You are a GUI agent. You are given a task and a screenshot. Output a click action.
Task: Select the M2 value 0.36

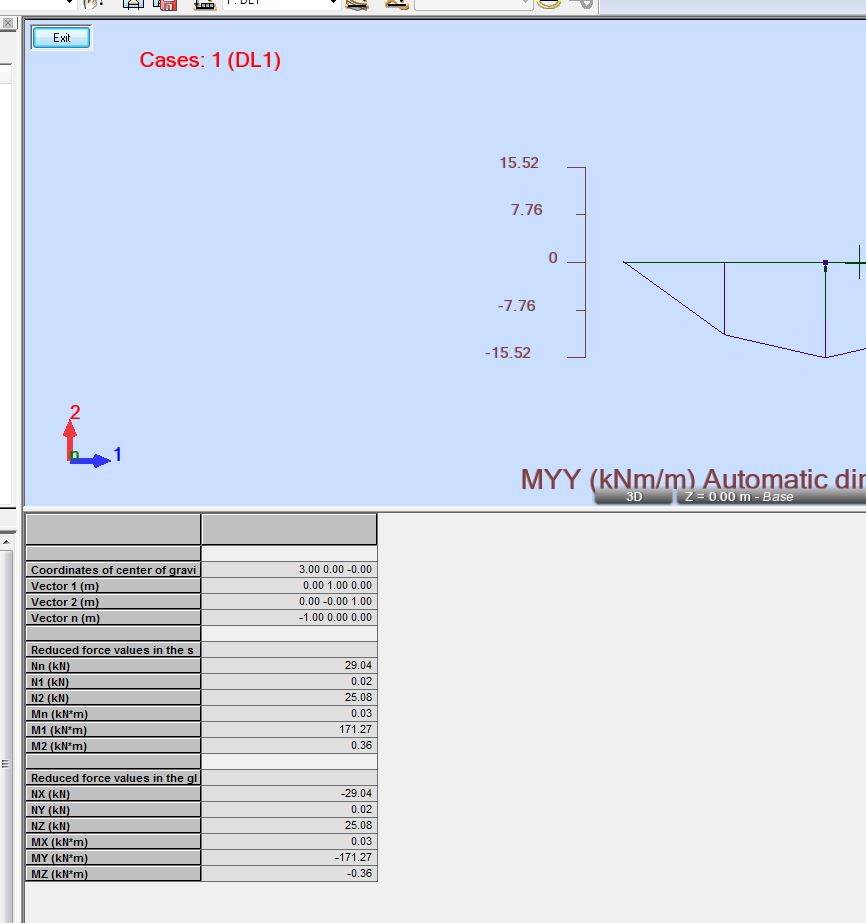pyautogui.click(x=289, y=745)
